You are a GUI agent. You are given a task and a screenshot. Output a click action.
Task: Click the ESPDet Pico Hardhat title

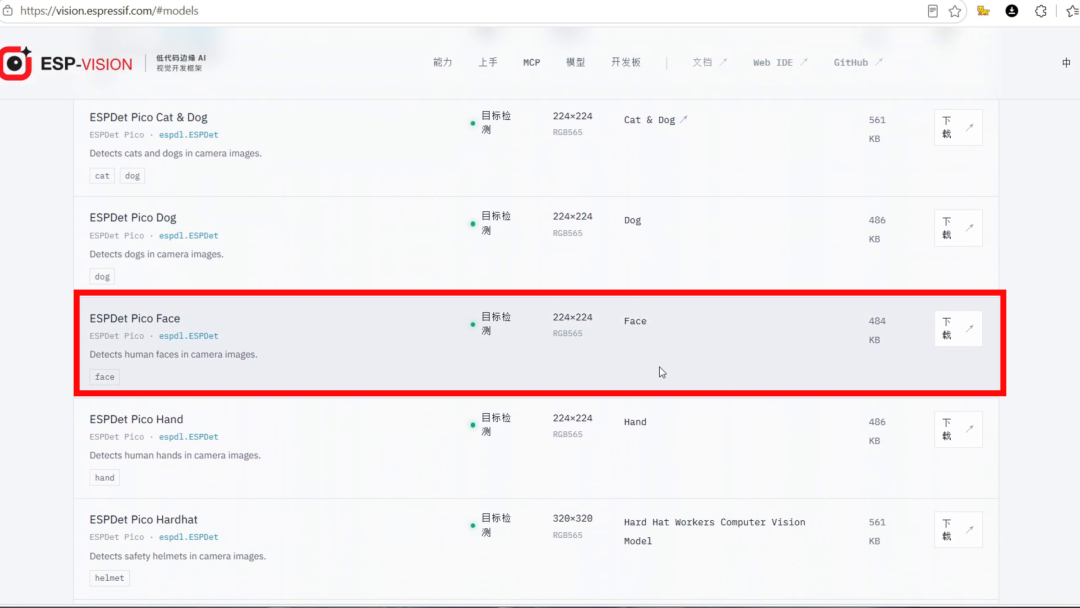pos(143,519)
